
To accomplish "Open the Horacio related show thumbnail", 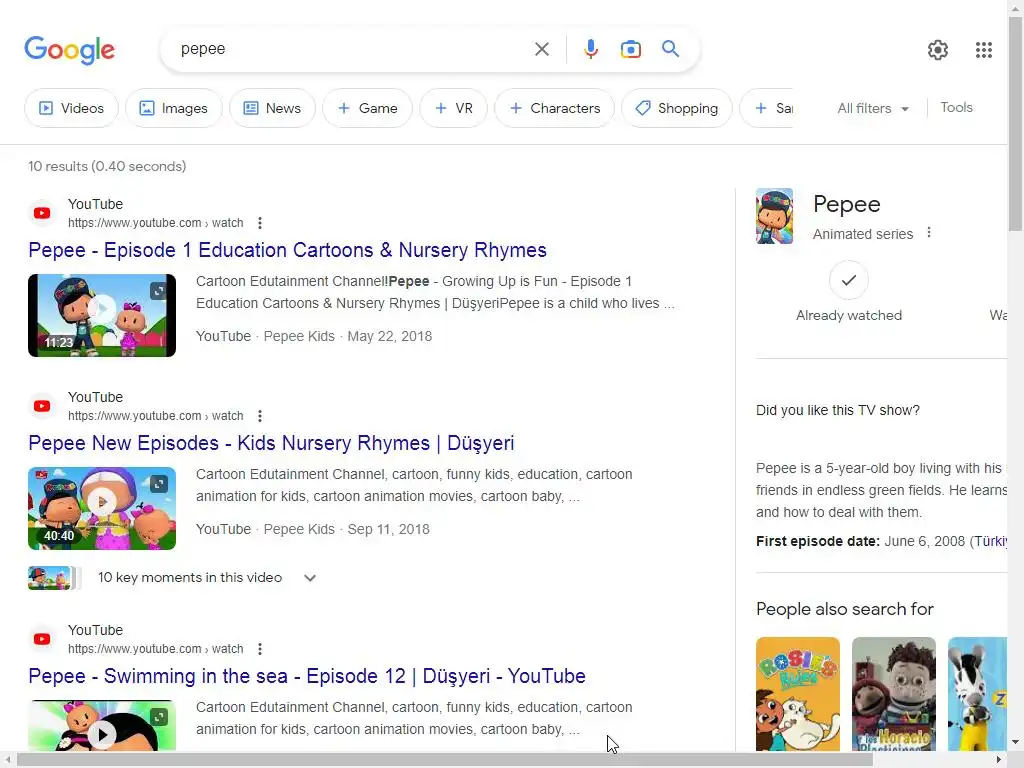I will (894, 694).
